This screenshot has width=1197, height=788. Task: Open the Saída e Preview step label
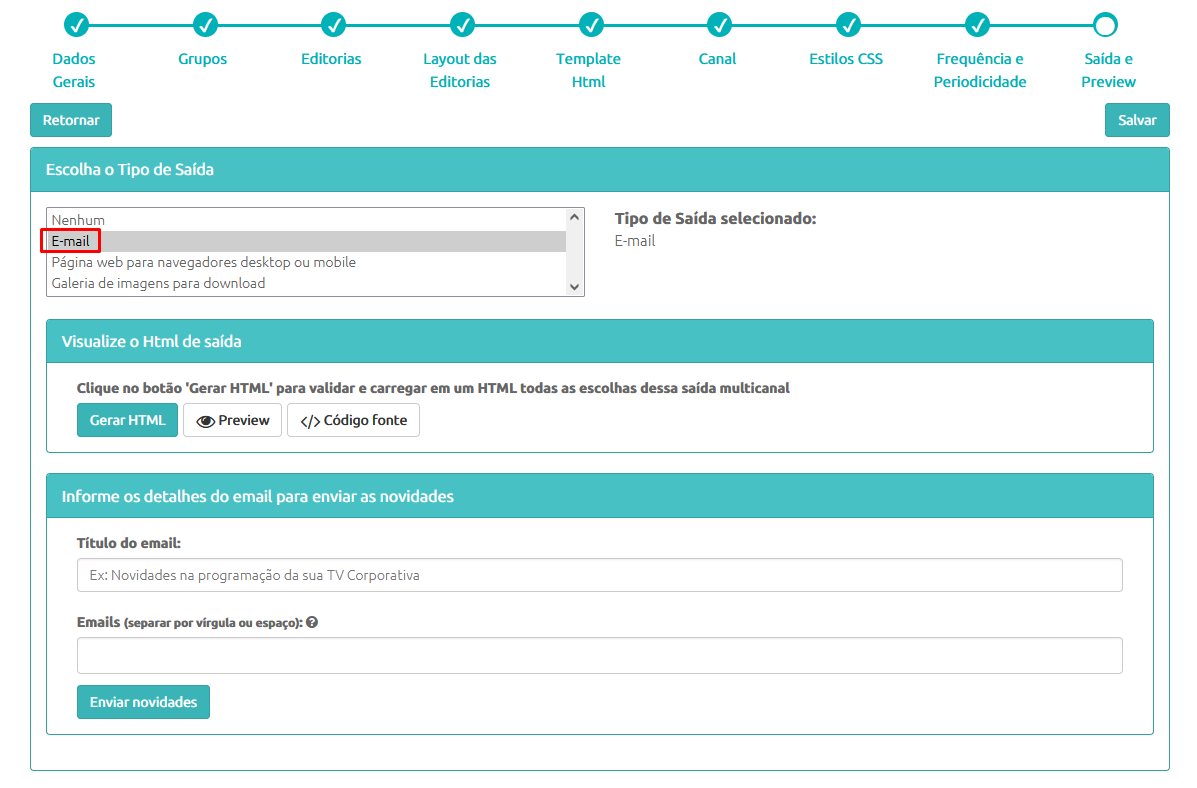click(1108, 70)
